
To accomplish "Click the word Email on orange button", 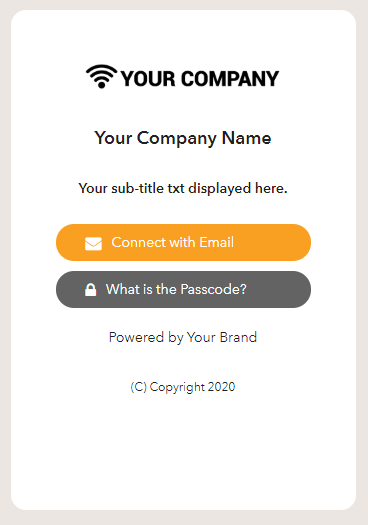I will pos(216,242).
